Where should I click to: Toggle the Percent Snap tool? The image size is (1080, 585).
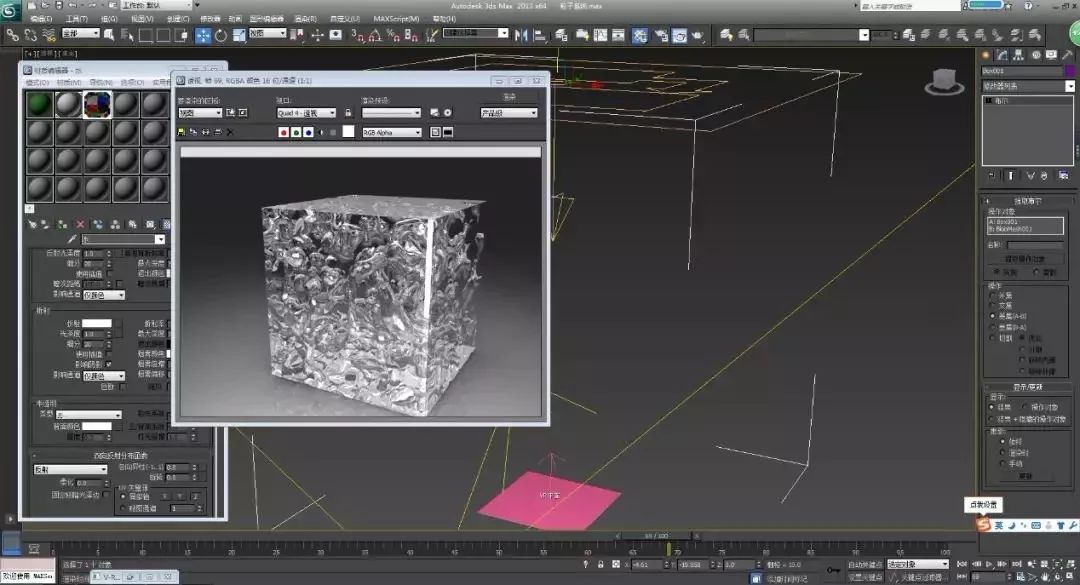(x=393, y=35)
